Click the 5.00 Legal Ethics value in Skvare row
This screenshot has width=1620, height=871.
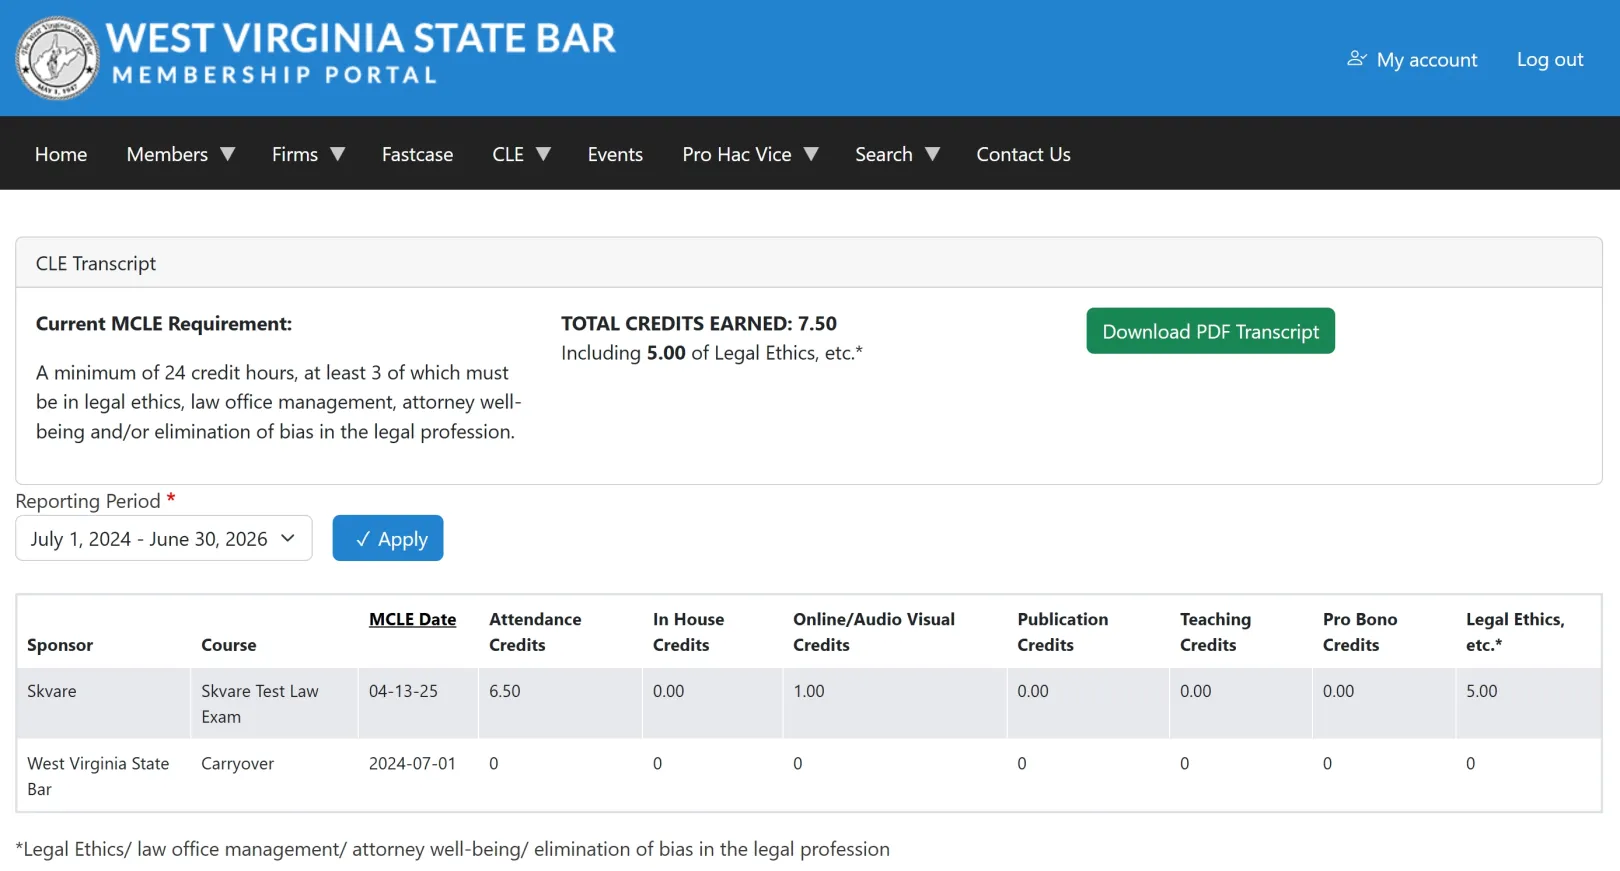(x=1482, y=691)
